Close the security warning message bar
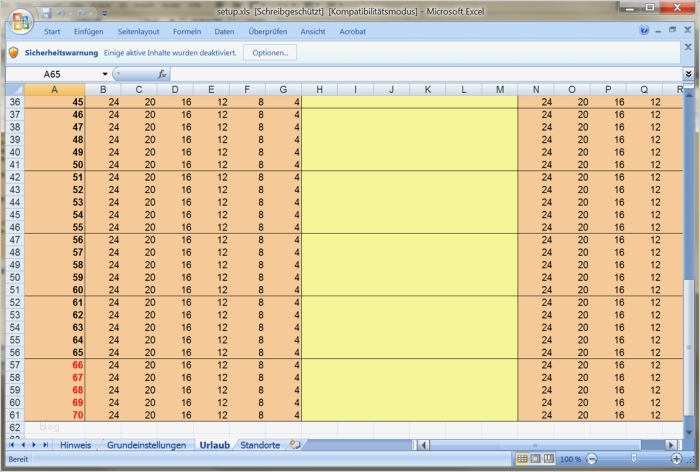This screenshot has width=700, height=472. [688, 46]
